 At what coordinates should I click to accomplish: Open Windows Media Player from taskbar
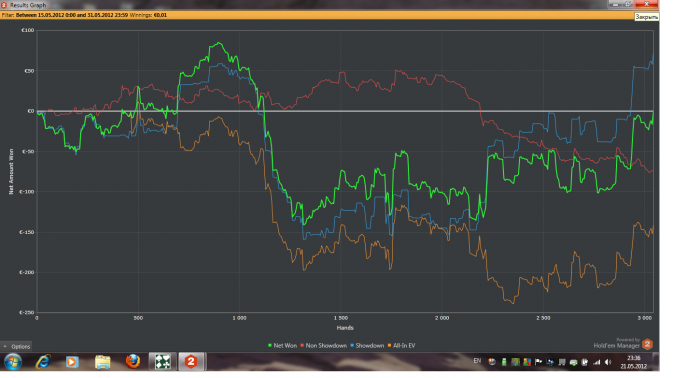(72, 361)
